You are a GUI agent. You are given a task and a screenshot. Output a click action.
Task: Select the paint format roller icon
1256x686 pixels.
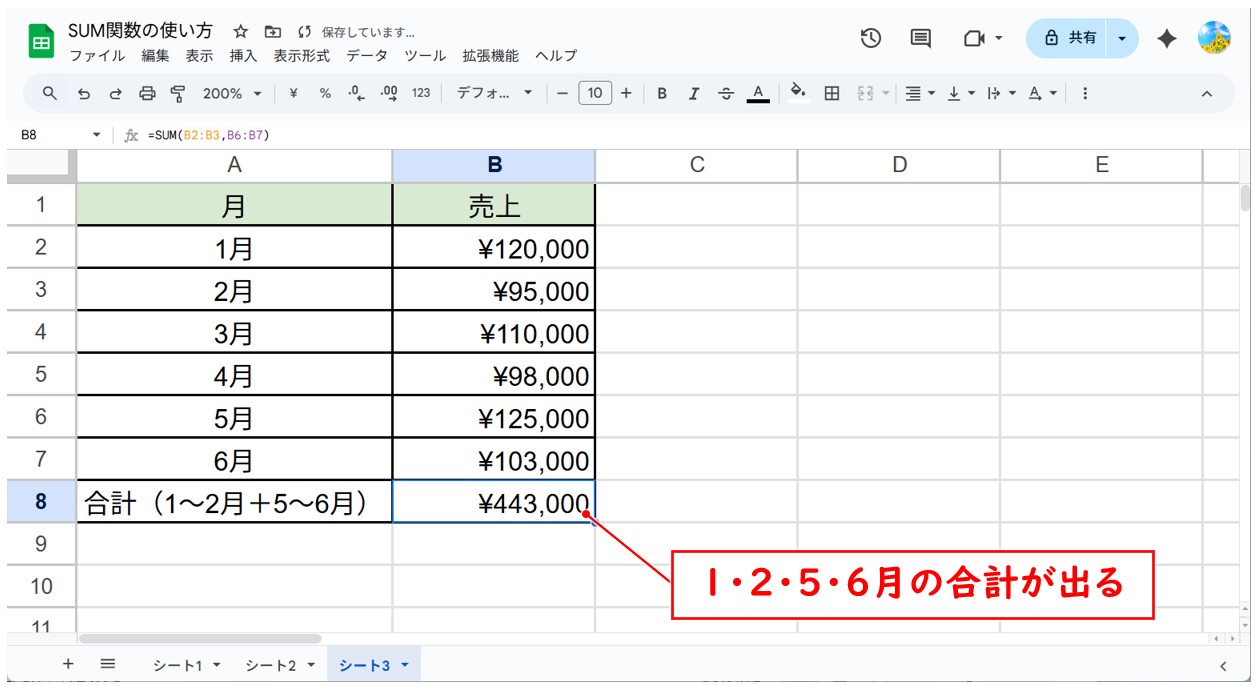[x=178, y=93]
